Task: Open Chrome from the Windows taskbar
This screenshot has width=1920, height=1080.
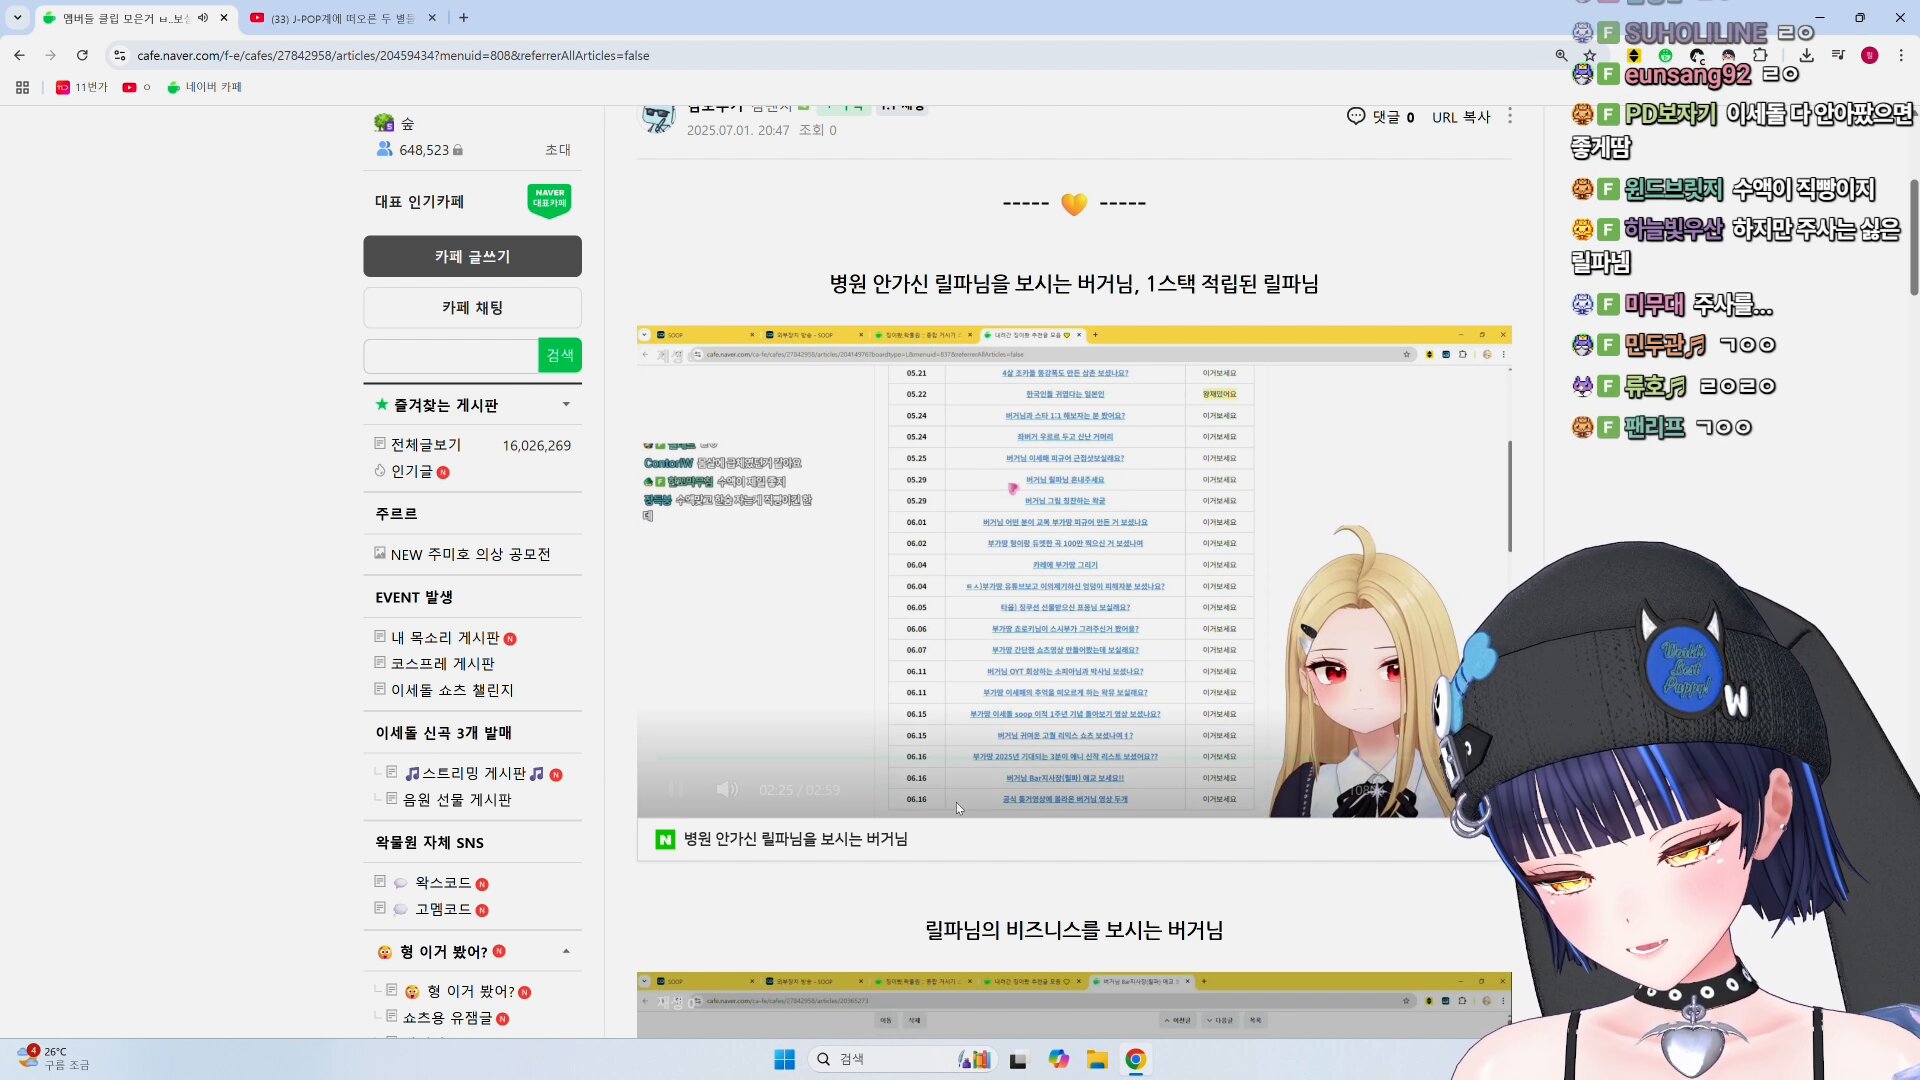Action: [1135, 1060]
